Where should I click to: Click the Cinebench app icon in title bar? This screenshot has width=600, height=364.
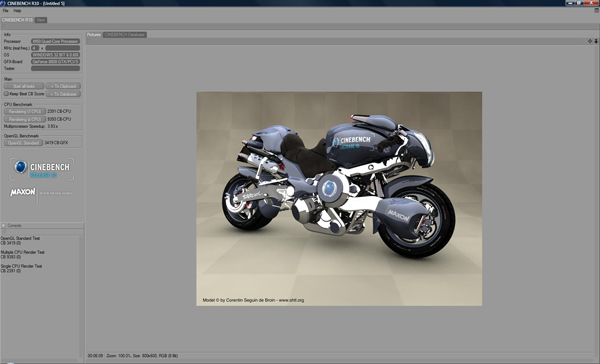(3, 3)
